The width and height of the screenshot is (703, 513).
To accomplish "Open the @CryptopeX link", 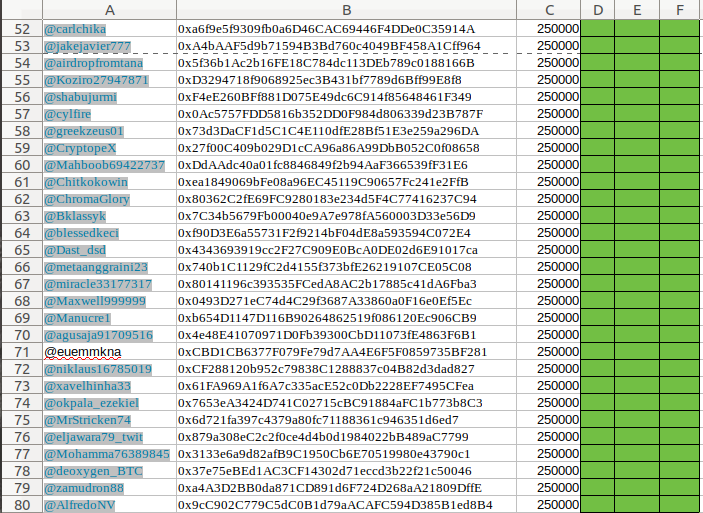I will click(80, 148).
